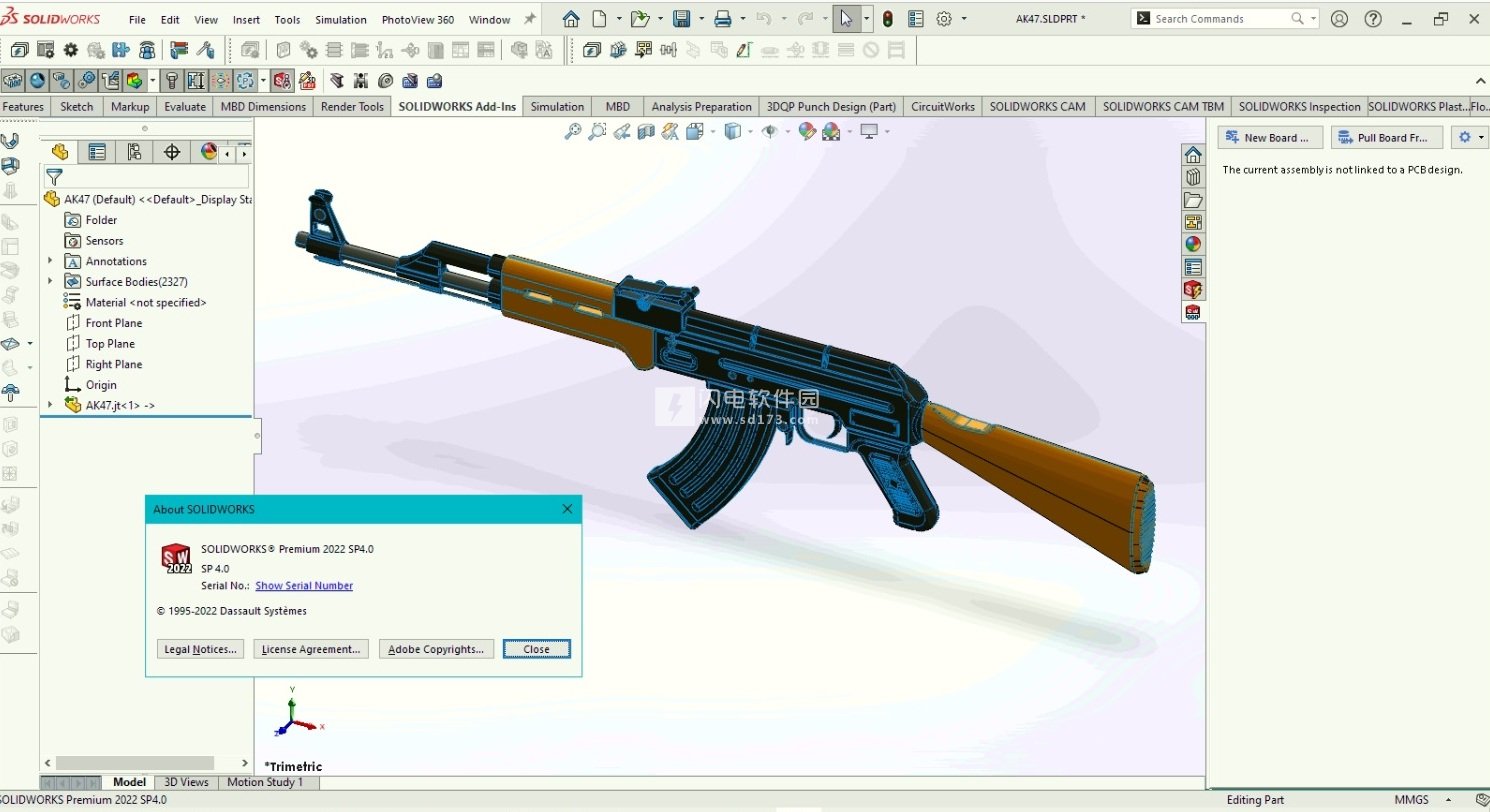Click the Show Serial Number link
The width and height of the screenshot is (1490, 812).
(304, 586)
